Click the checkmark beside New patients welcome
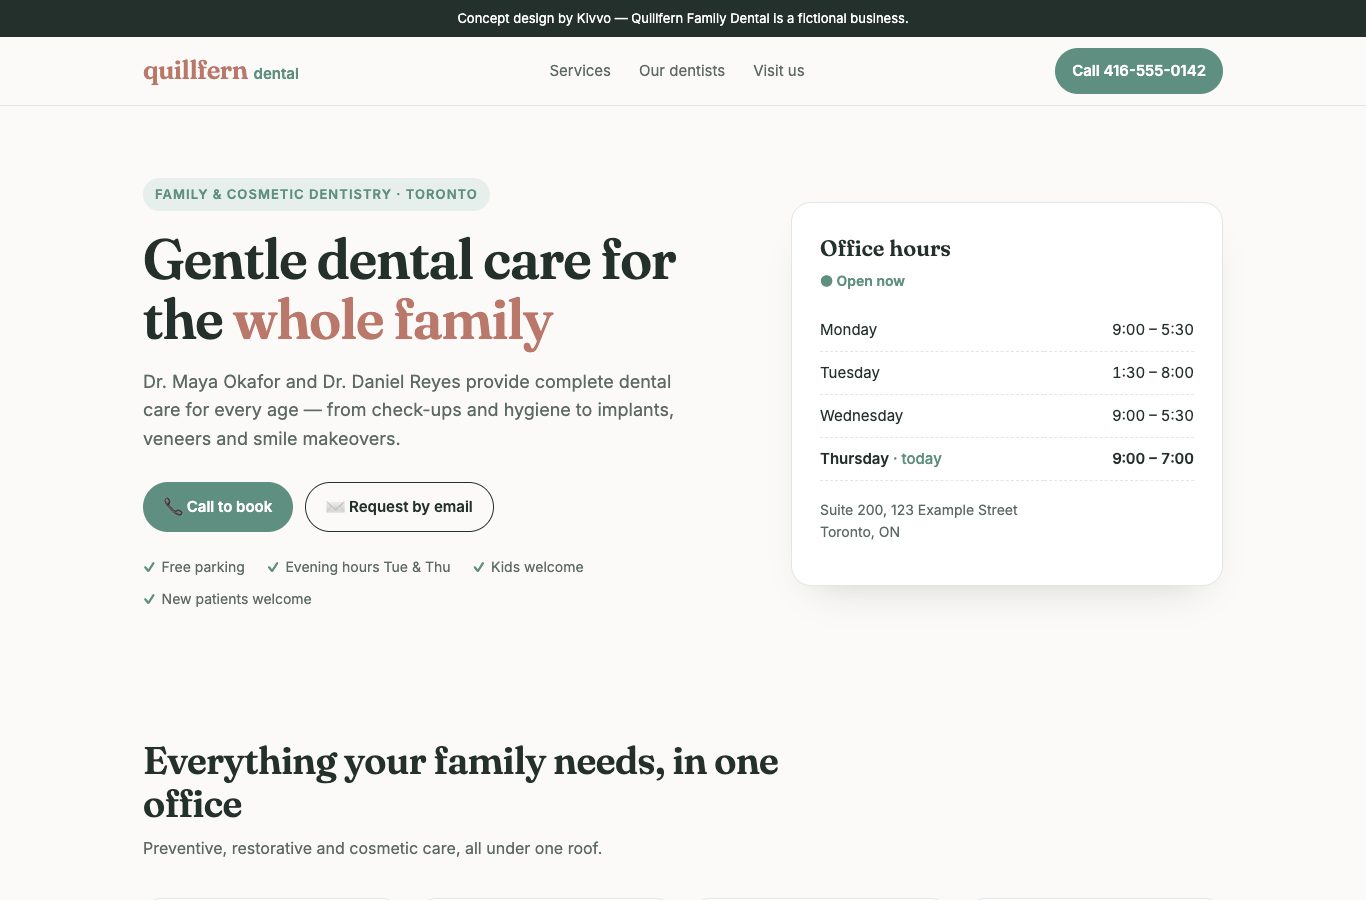This screenshot has height=900, width=1366. 149,599
